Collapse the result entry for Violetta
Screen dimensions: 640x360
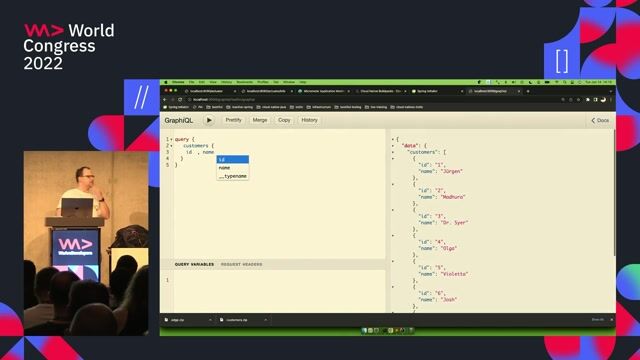393,261
